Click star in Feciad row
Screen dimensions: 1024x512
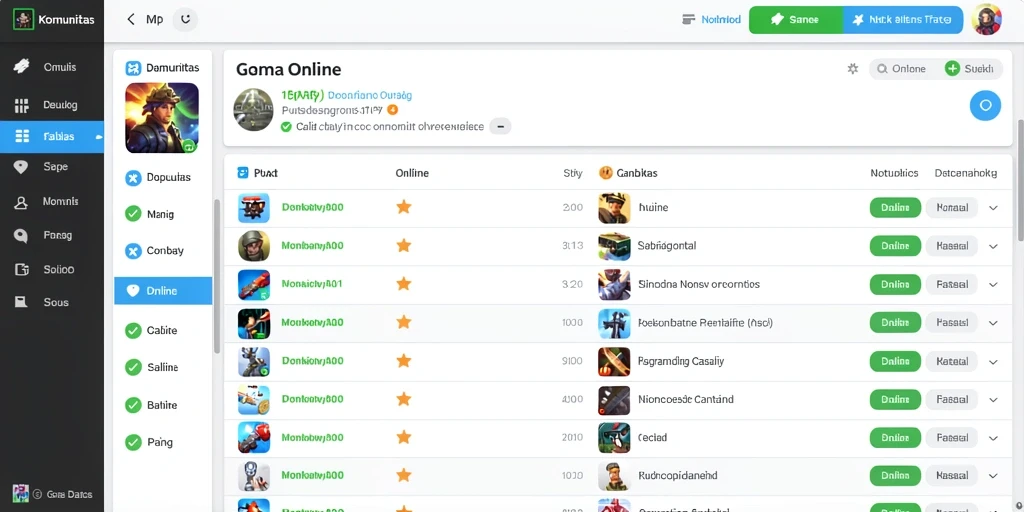[x=404, y=437]
